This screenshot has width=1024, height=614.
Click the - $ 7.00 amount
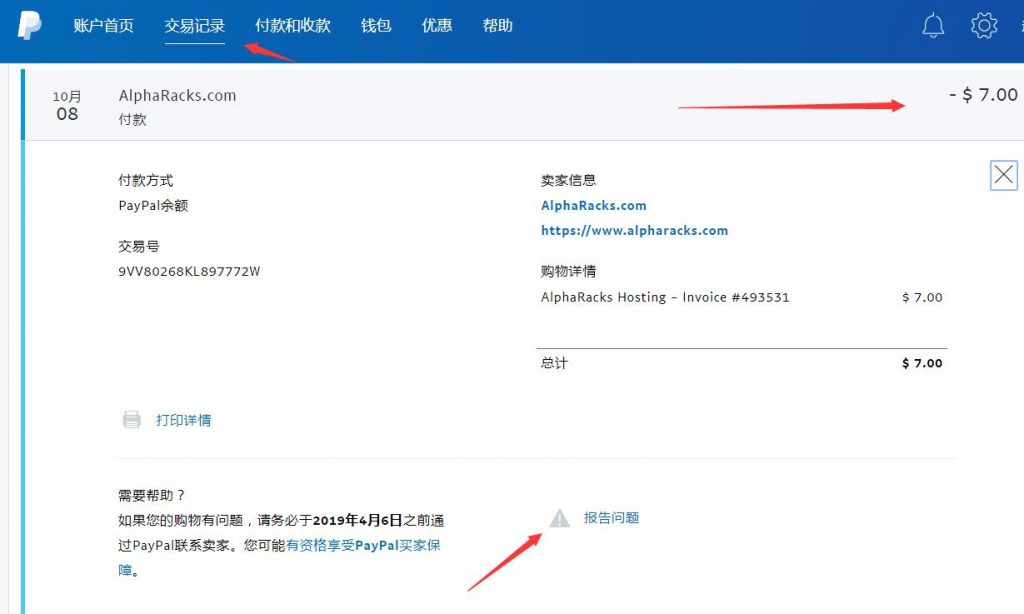(983, 95)
